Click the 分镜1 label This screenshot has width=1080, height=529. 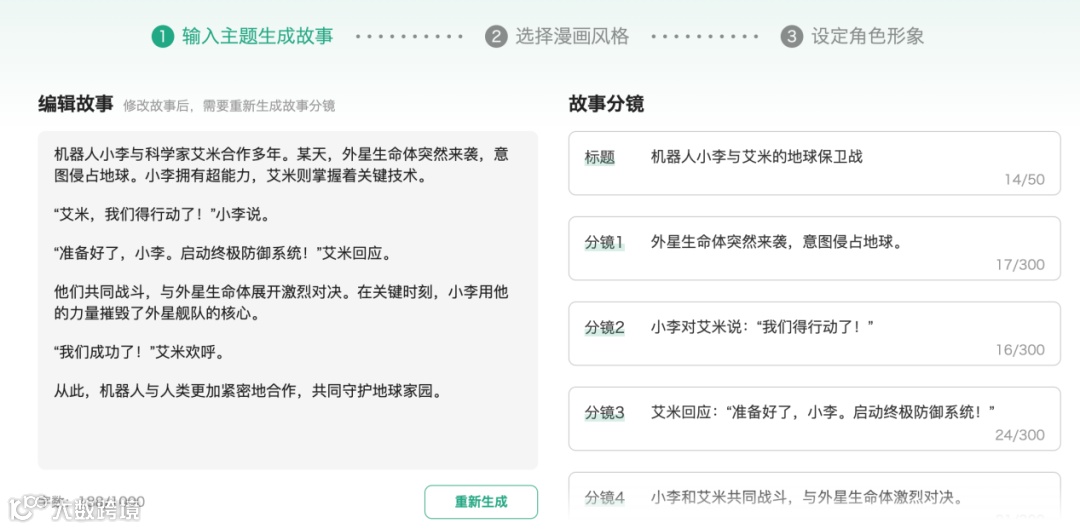(605, 242)
